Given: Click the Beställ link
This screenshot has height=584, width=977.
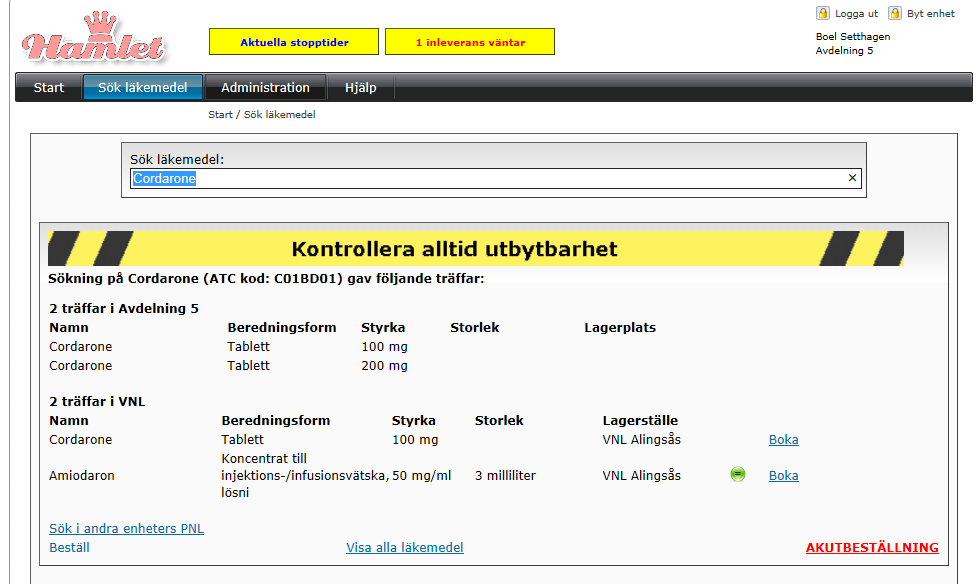Looking at the screenshot, I should (x=69, y=547).
